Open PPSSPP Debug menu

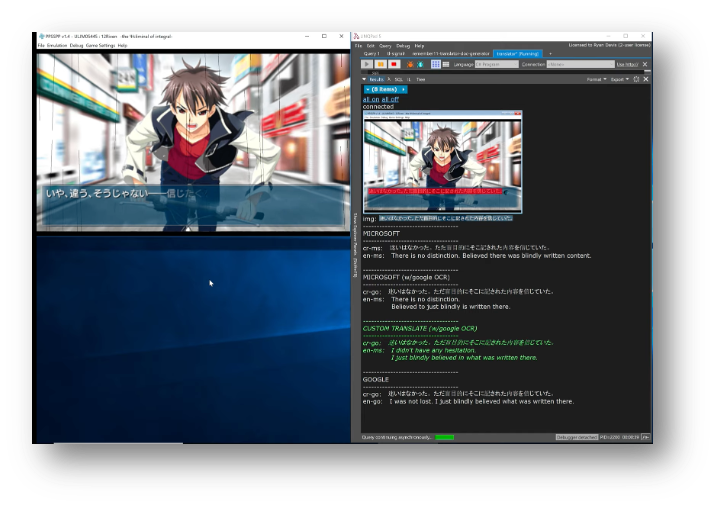click(x=76, y=46)
